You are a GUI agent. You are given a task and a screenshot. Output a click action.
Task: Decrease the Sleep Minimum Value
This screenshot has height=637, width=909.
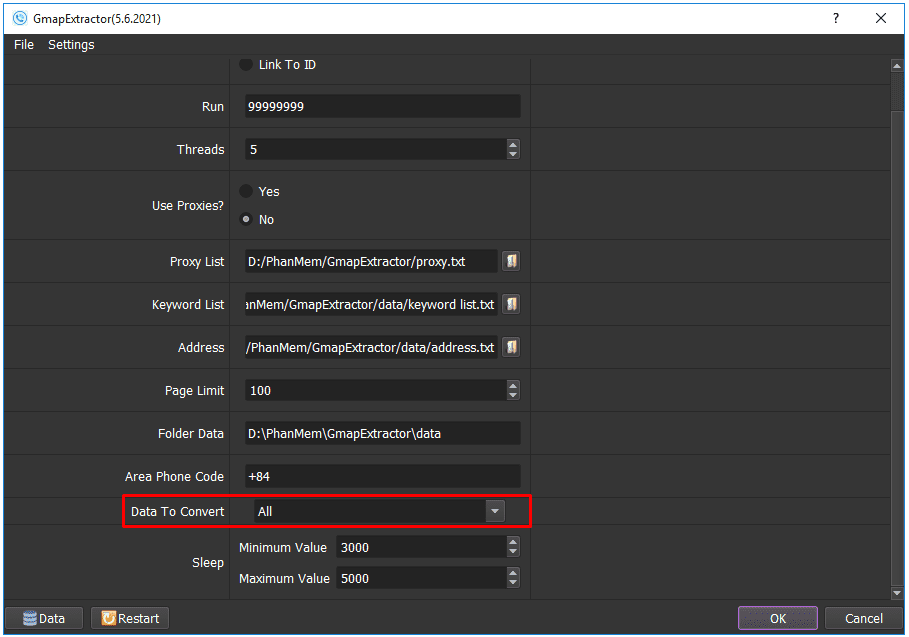512,552
